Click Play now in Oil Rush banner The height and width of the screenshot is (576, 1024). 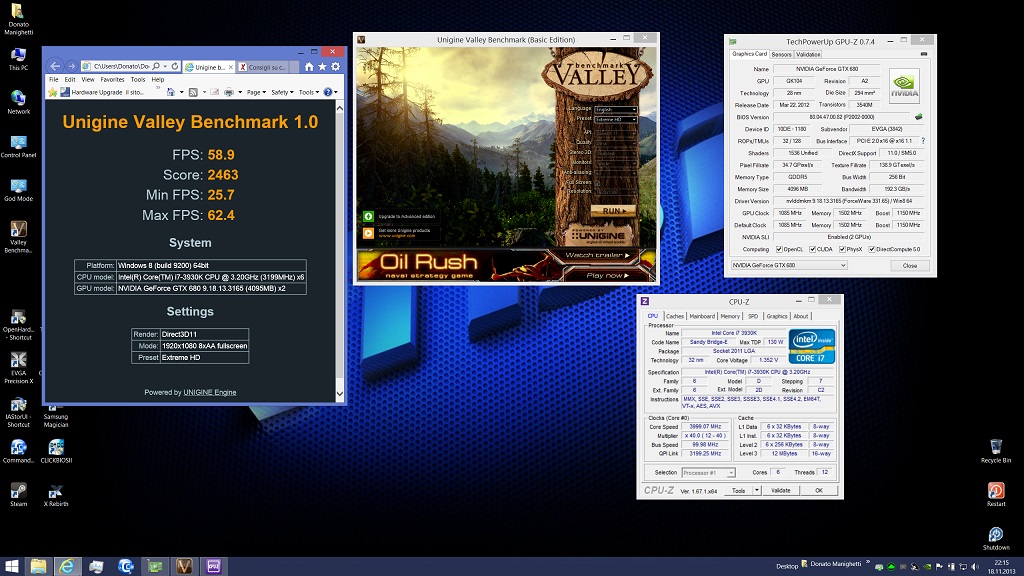(607, 275)
